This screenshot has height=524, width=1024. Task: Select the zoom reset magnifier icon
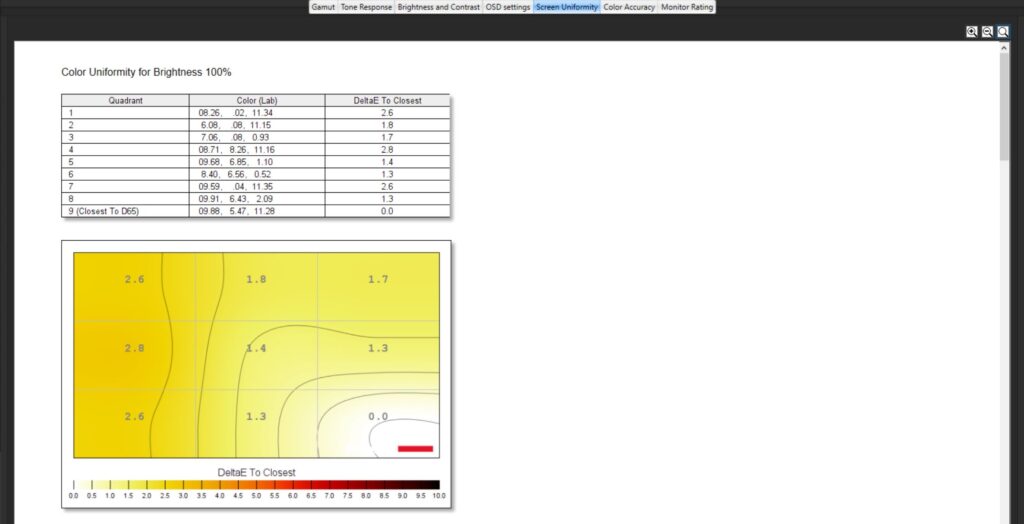coord(1003,32)
